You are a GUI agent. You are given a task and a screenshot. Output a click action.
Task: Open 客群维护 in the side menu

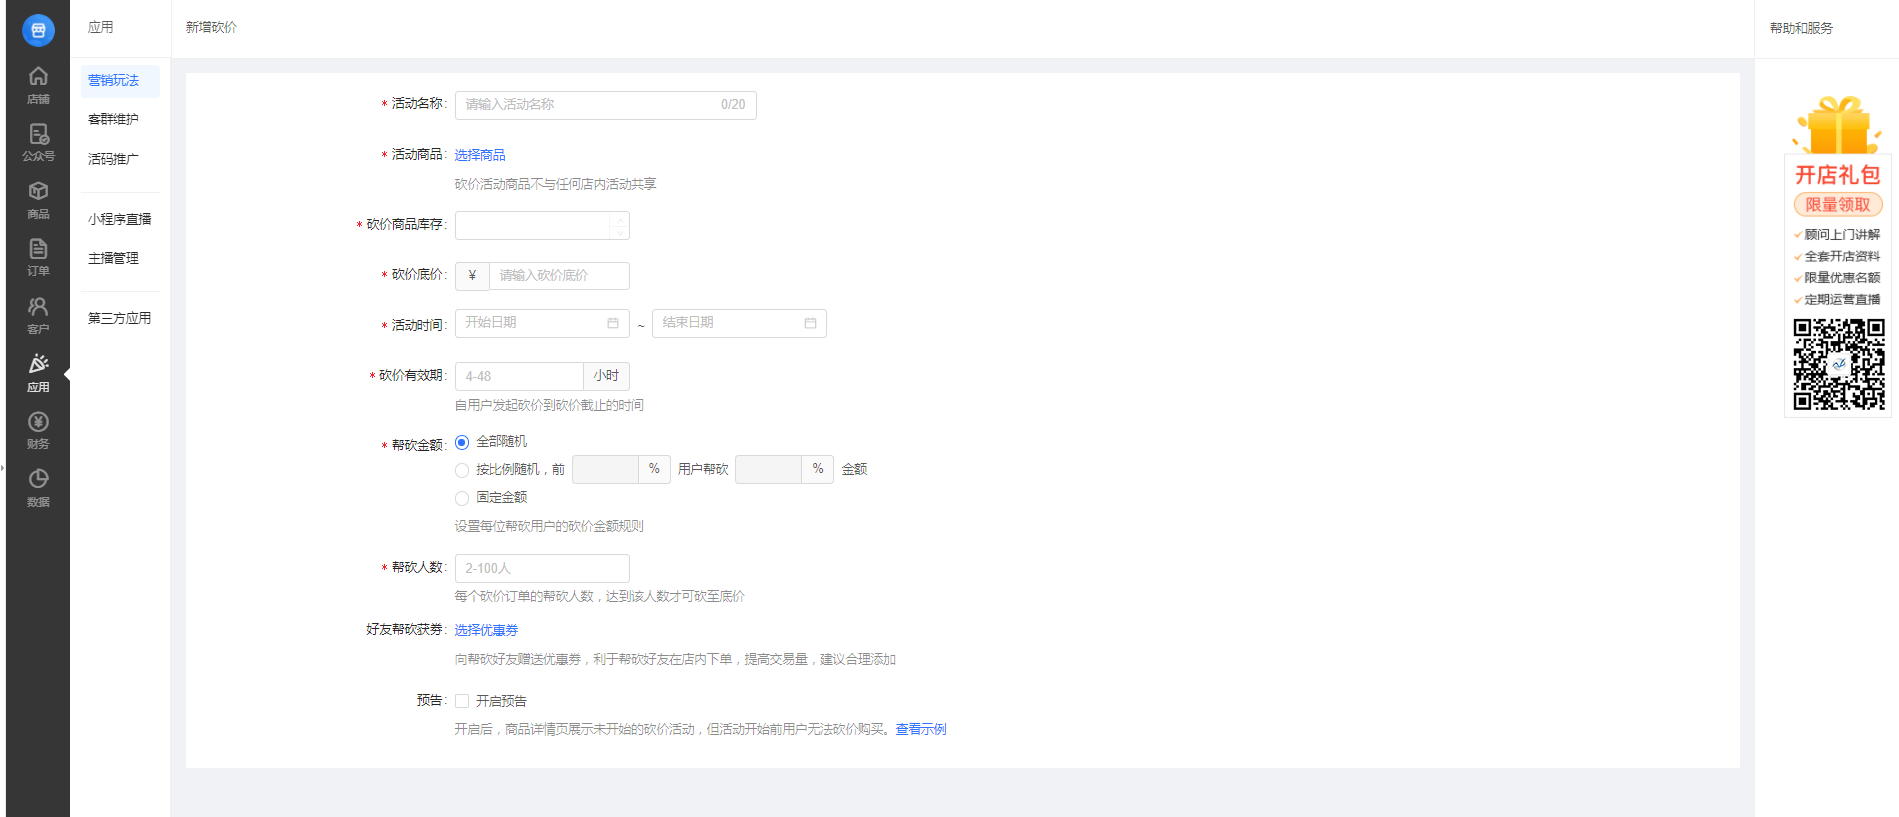(x=113, y=119)
